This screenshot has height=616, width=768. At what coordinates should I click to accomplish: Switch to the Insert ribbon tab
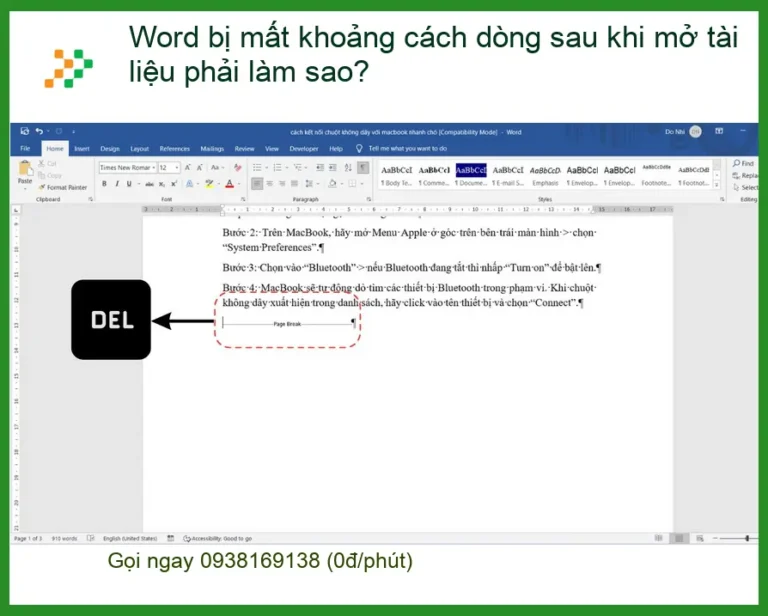(82, 149)
